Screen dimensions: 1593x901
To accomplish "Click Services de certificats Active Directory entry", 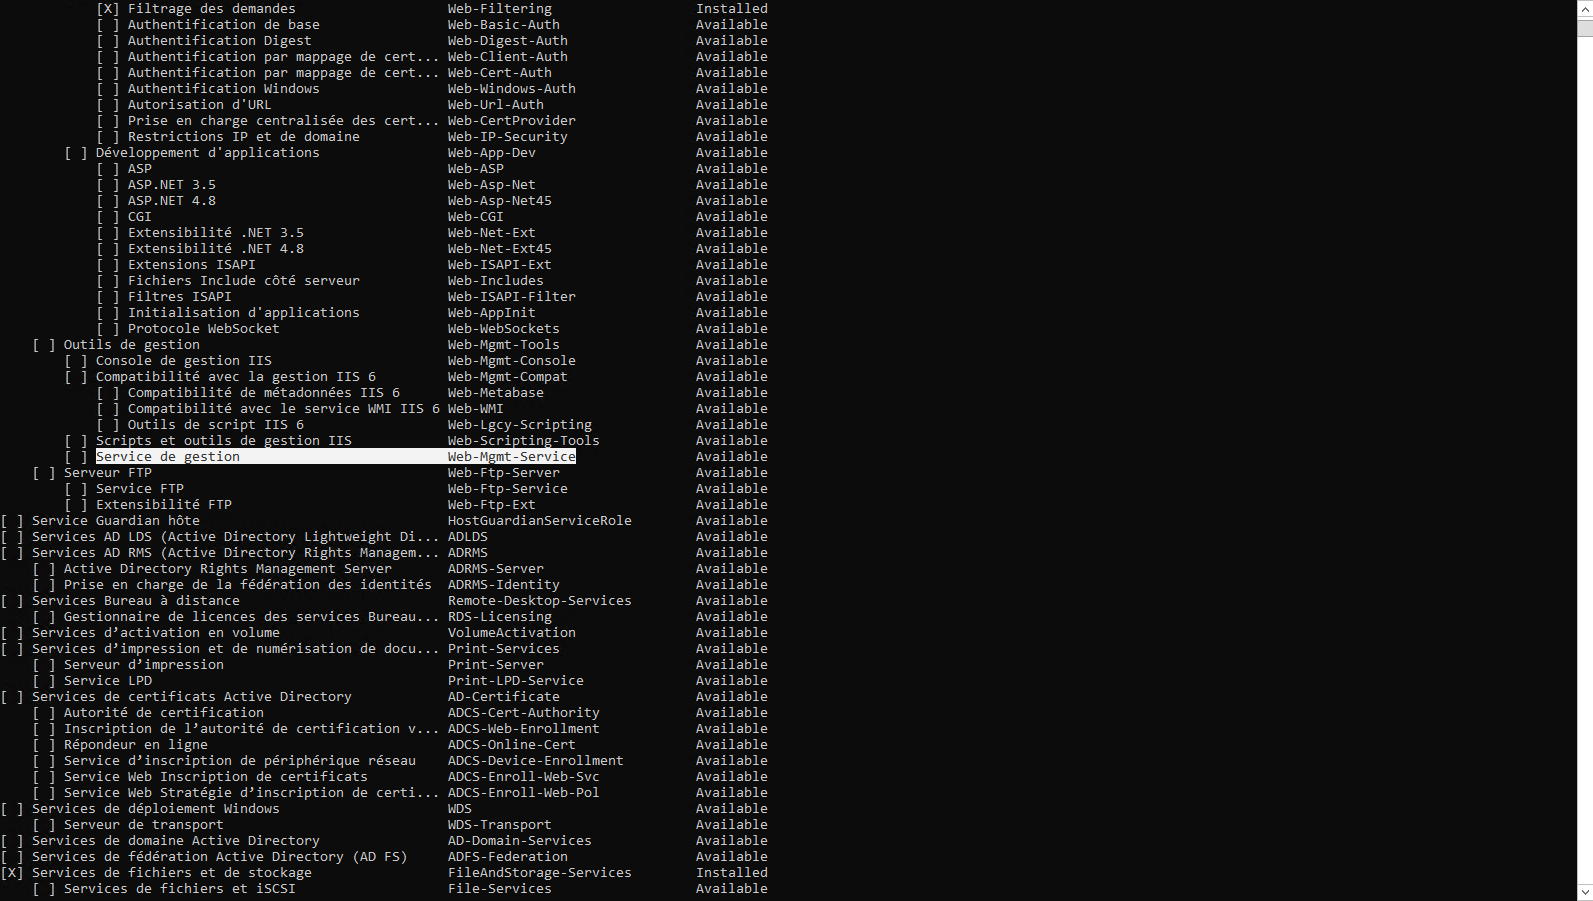I will [191, 697].
